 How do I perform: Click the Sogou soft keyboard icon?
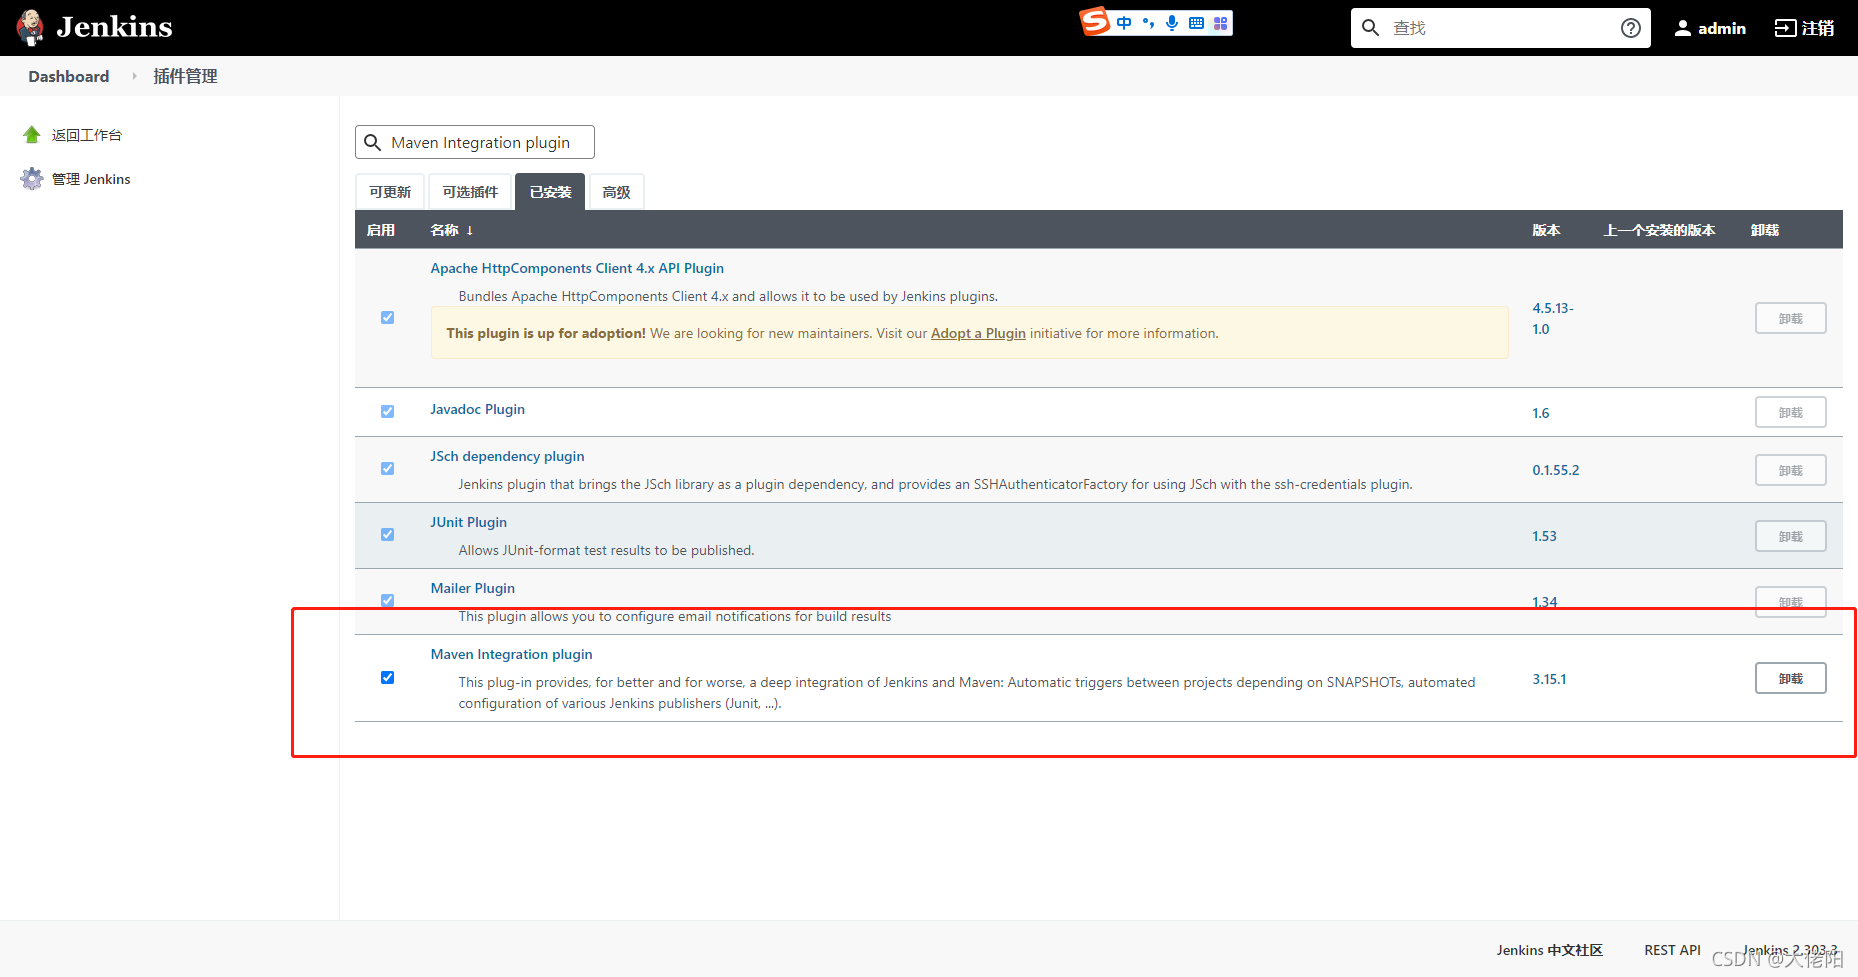[x=1196, y=23]
